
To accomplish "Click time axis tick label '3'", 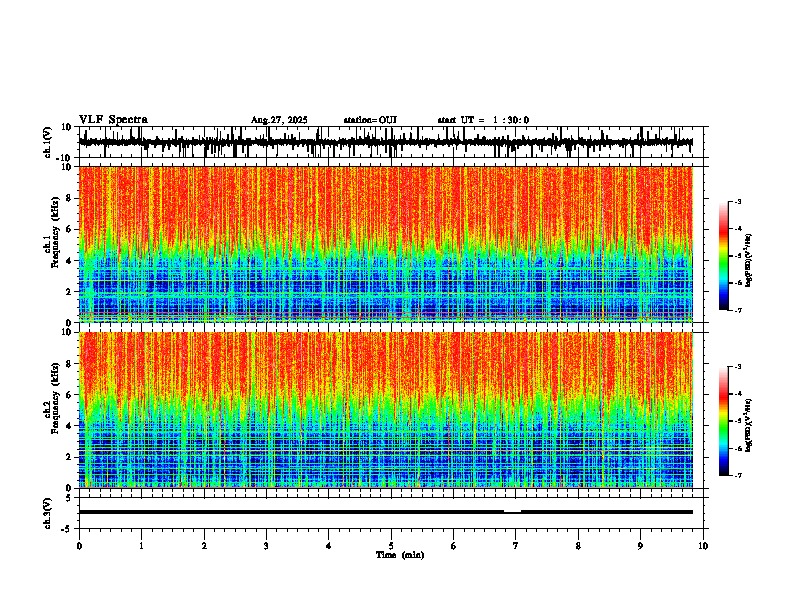I will pos(267,546).
